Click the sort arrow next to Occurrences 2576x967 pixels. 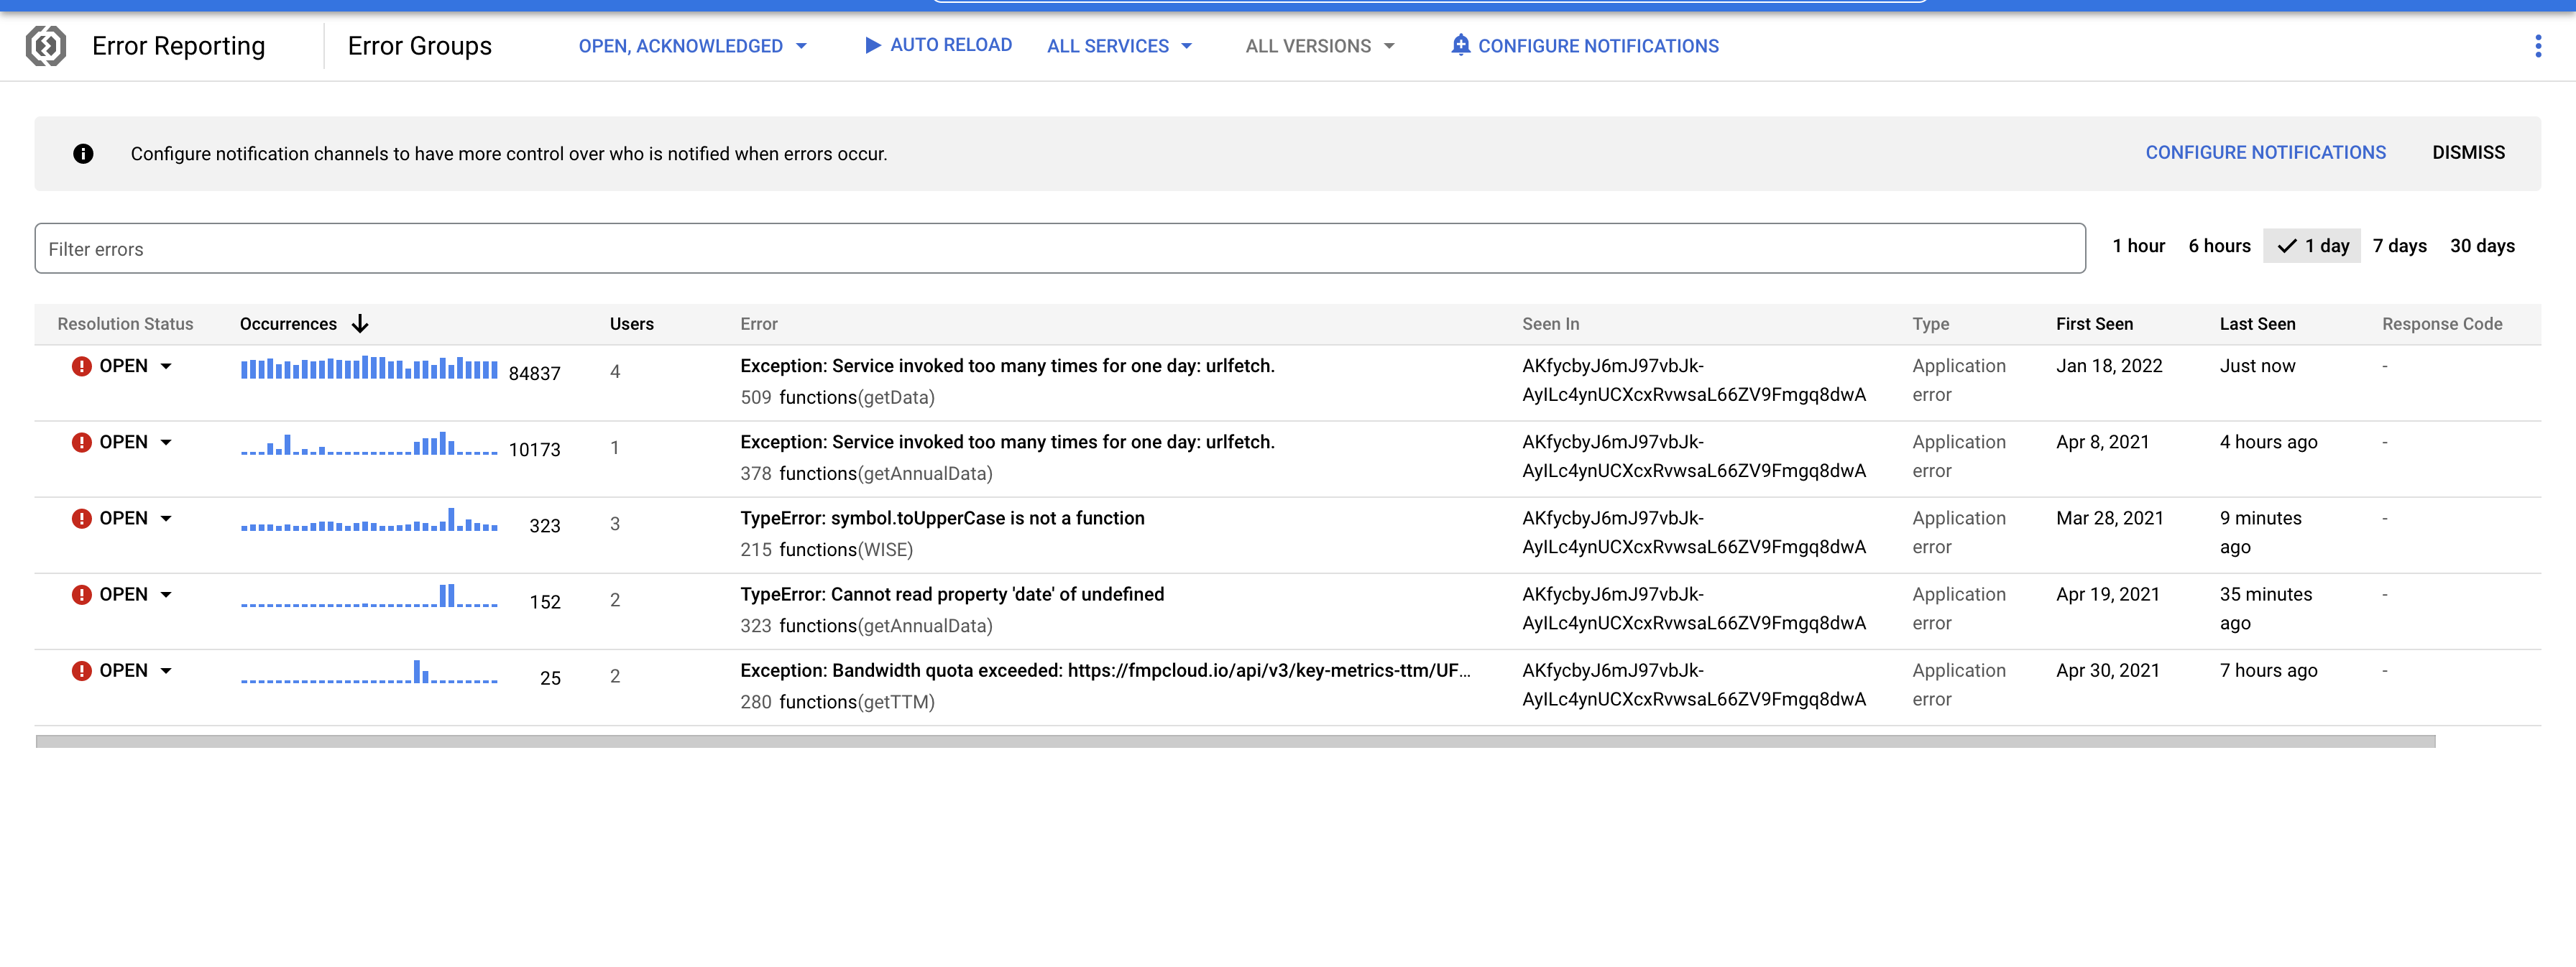click(360, 324)
